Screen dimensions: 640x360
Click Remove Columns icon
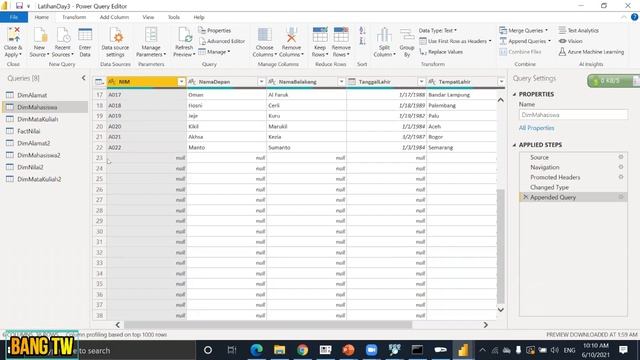pos(291,35)
